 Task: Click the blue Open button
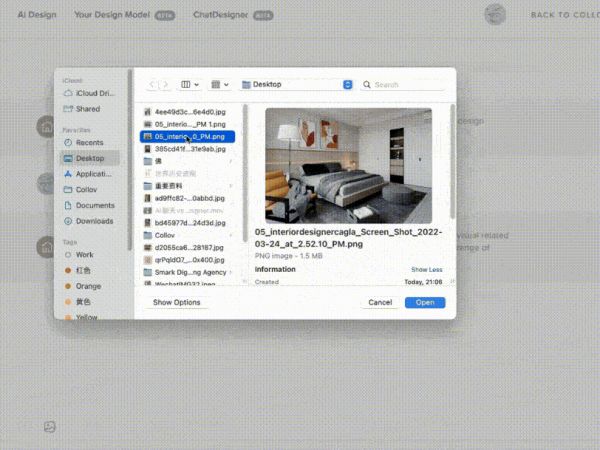pyautogui.click(x=425, y=302)
